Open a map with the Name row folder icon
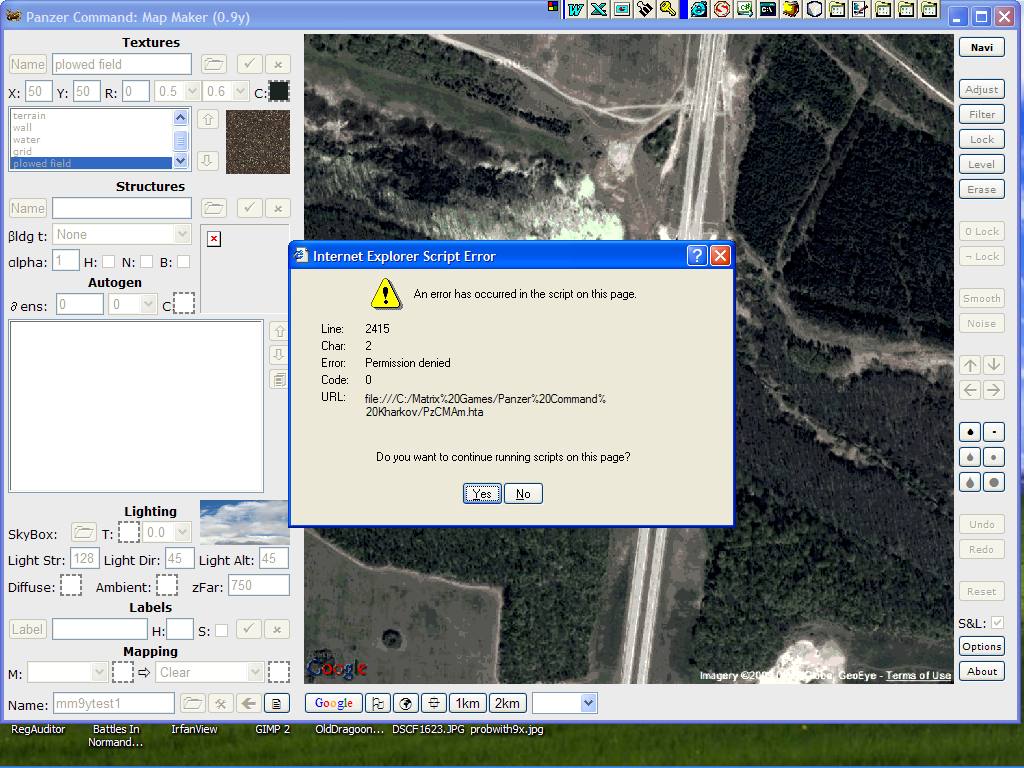Screen dimensions: 1024x768 pos(193,703)
